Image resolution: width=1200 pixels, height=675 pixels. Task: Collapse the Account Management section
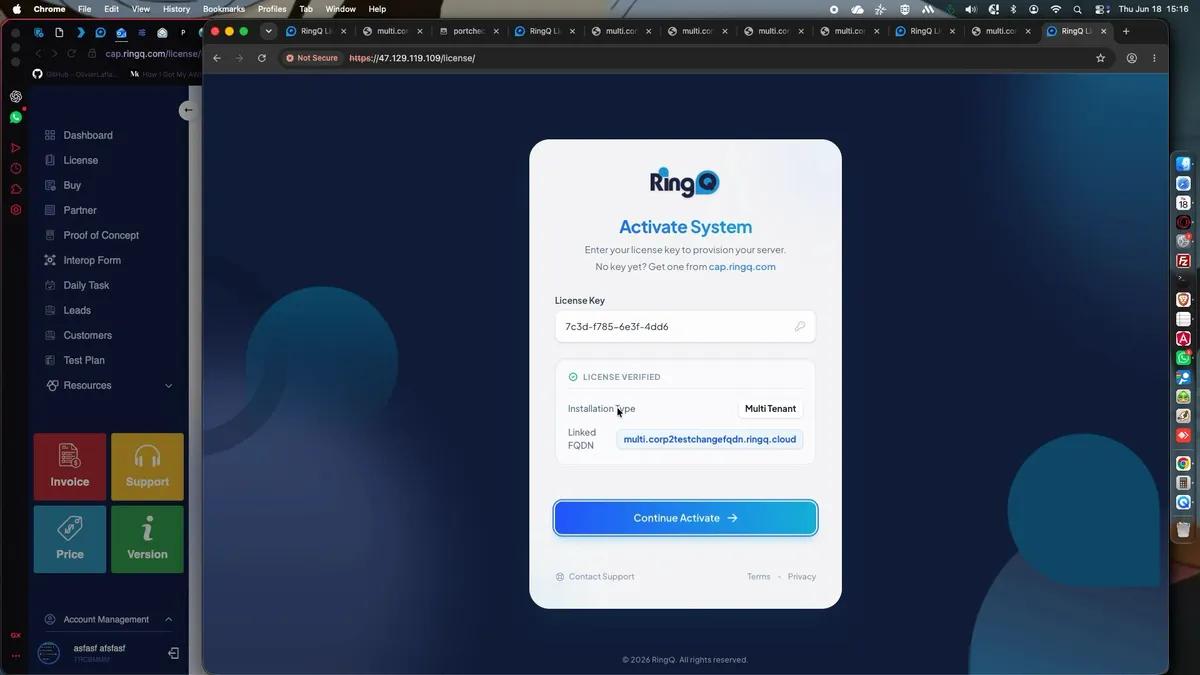pos(109,619)
